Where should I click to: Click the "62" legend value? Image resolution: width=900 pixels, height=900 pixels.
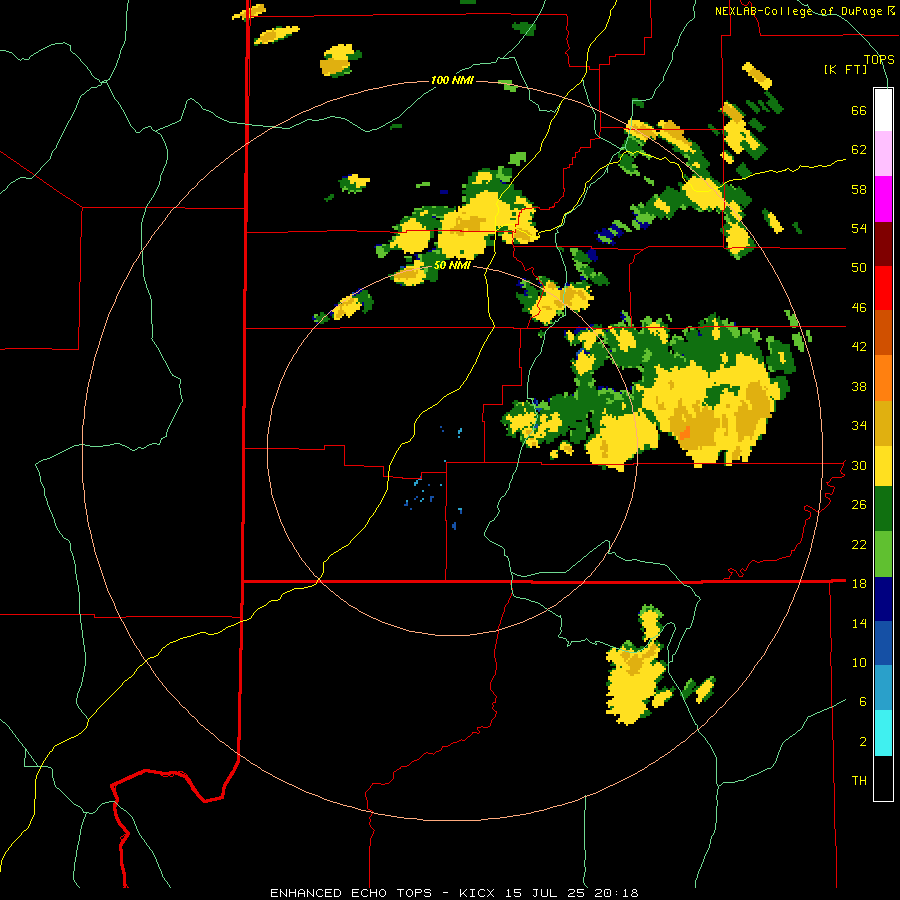pos(859,150)
